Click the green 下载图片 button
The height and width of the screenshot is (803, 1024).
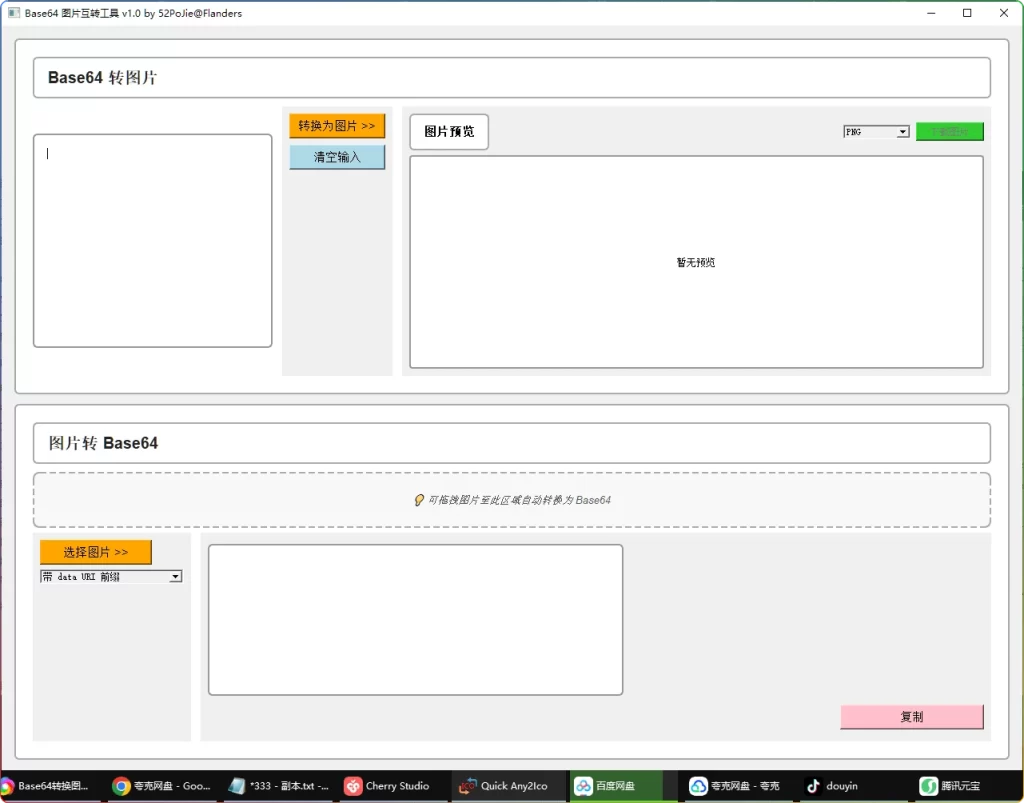(950, 131)
